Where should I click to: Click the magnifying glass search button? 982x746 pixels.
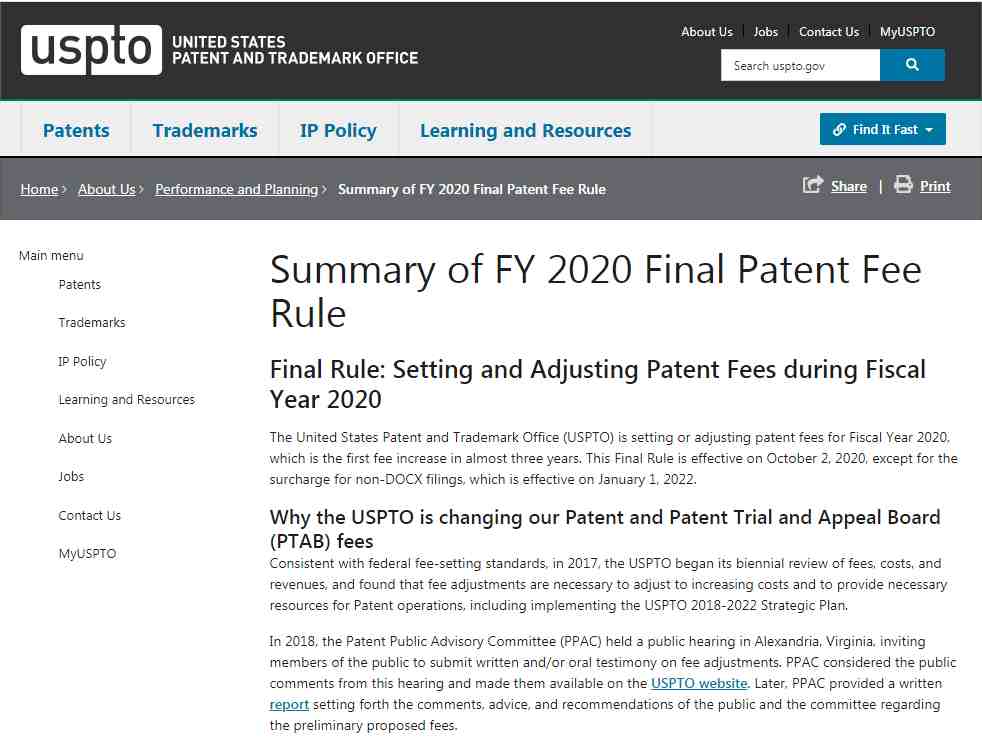click(912, 65)
